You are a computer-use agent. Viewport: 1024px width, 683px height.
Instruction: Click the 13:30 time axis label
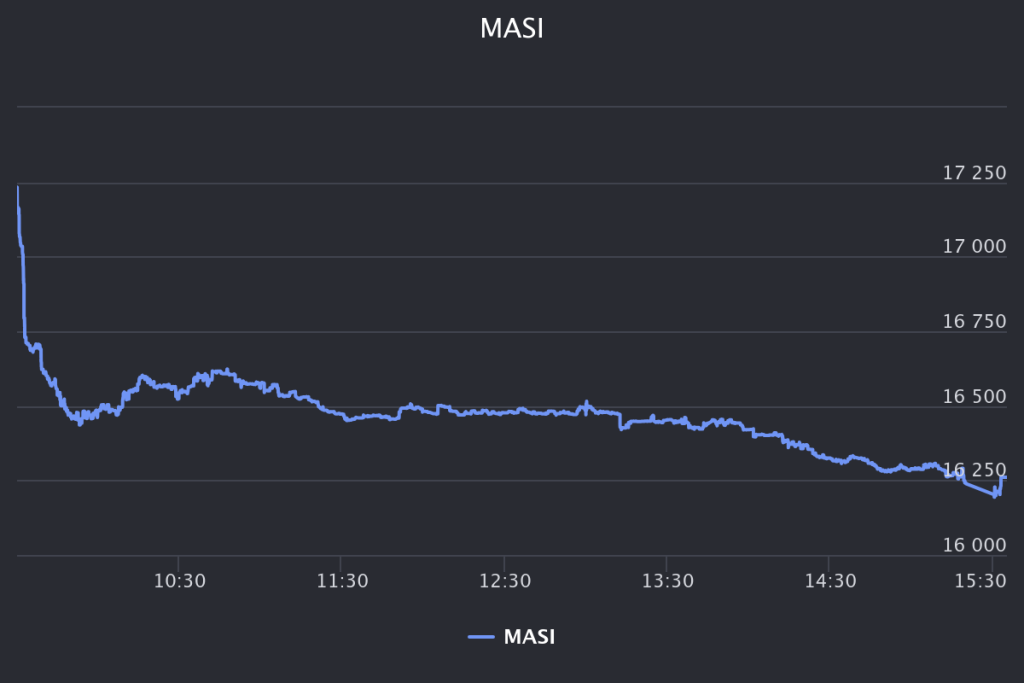pyautogui.click(x=667, y=581)
